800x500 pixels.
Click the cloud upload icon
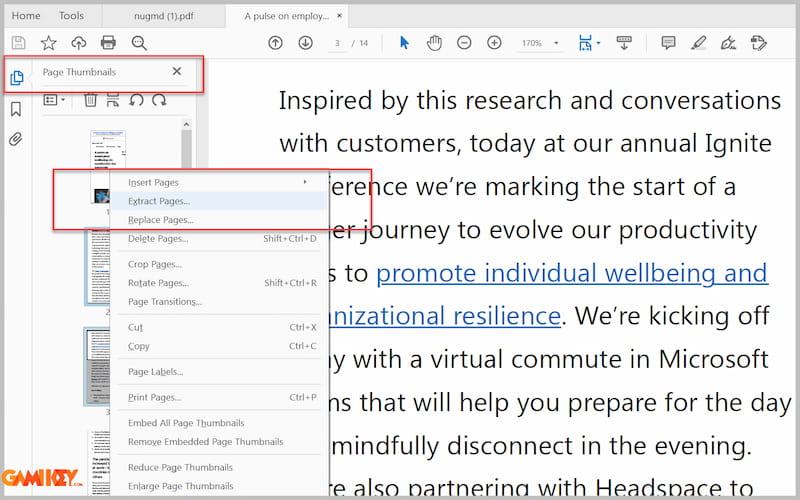[x=79, y=43]
